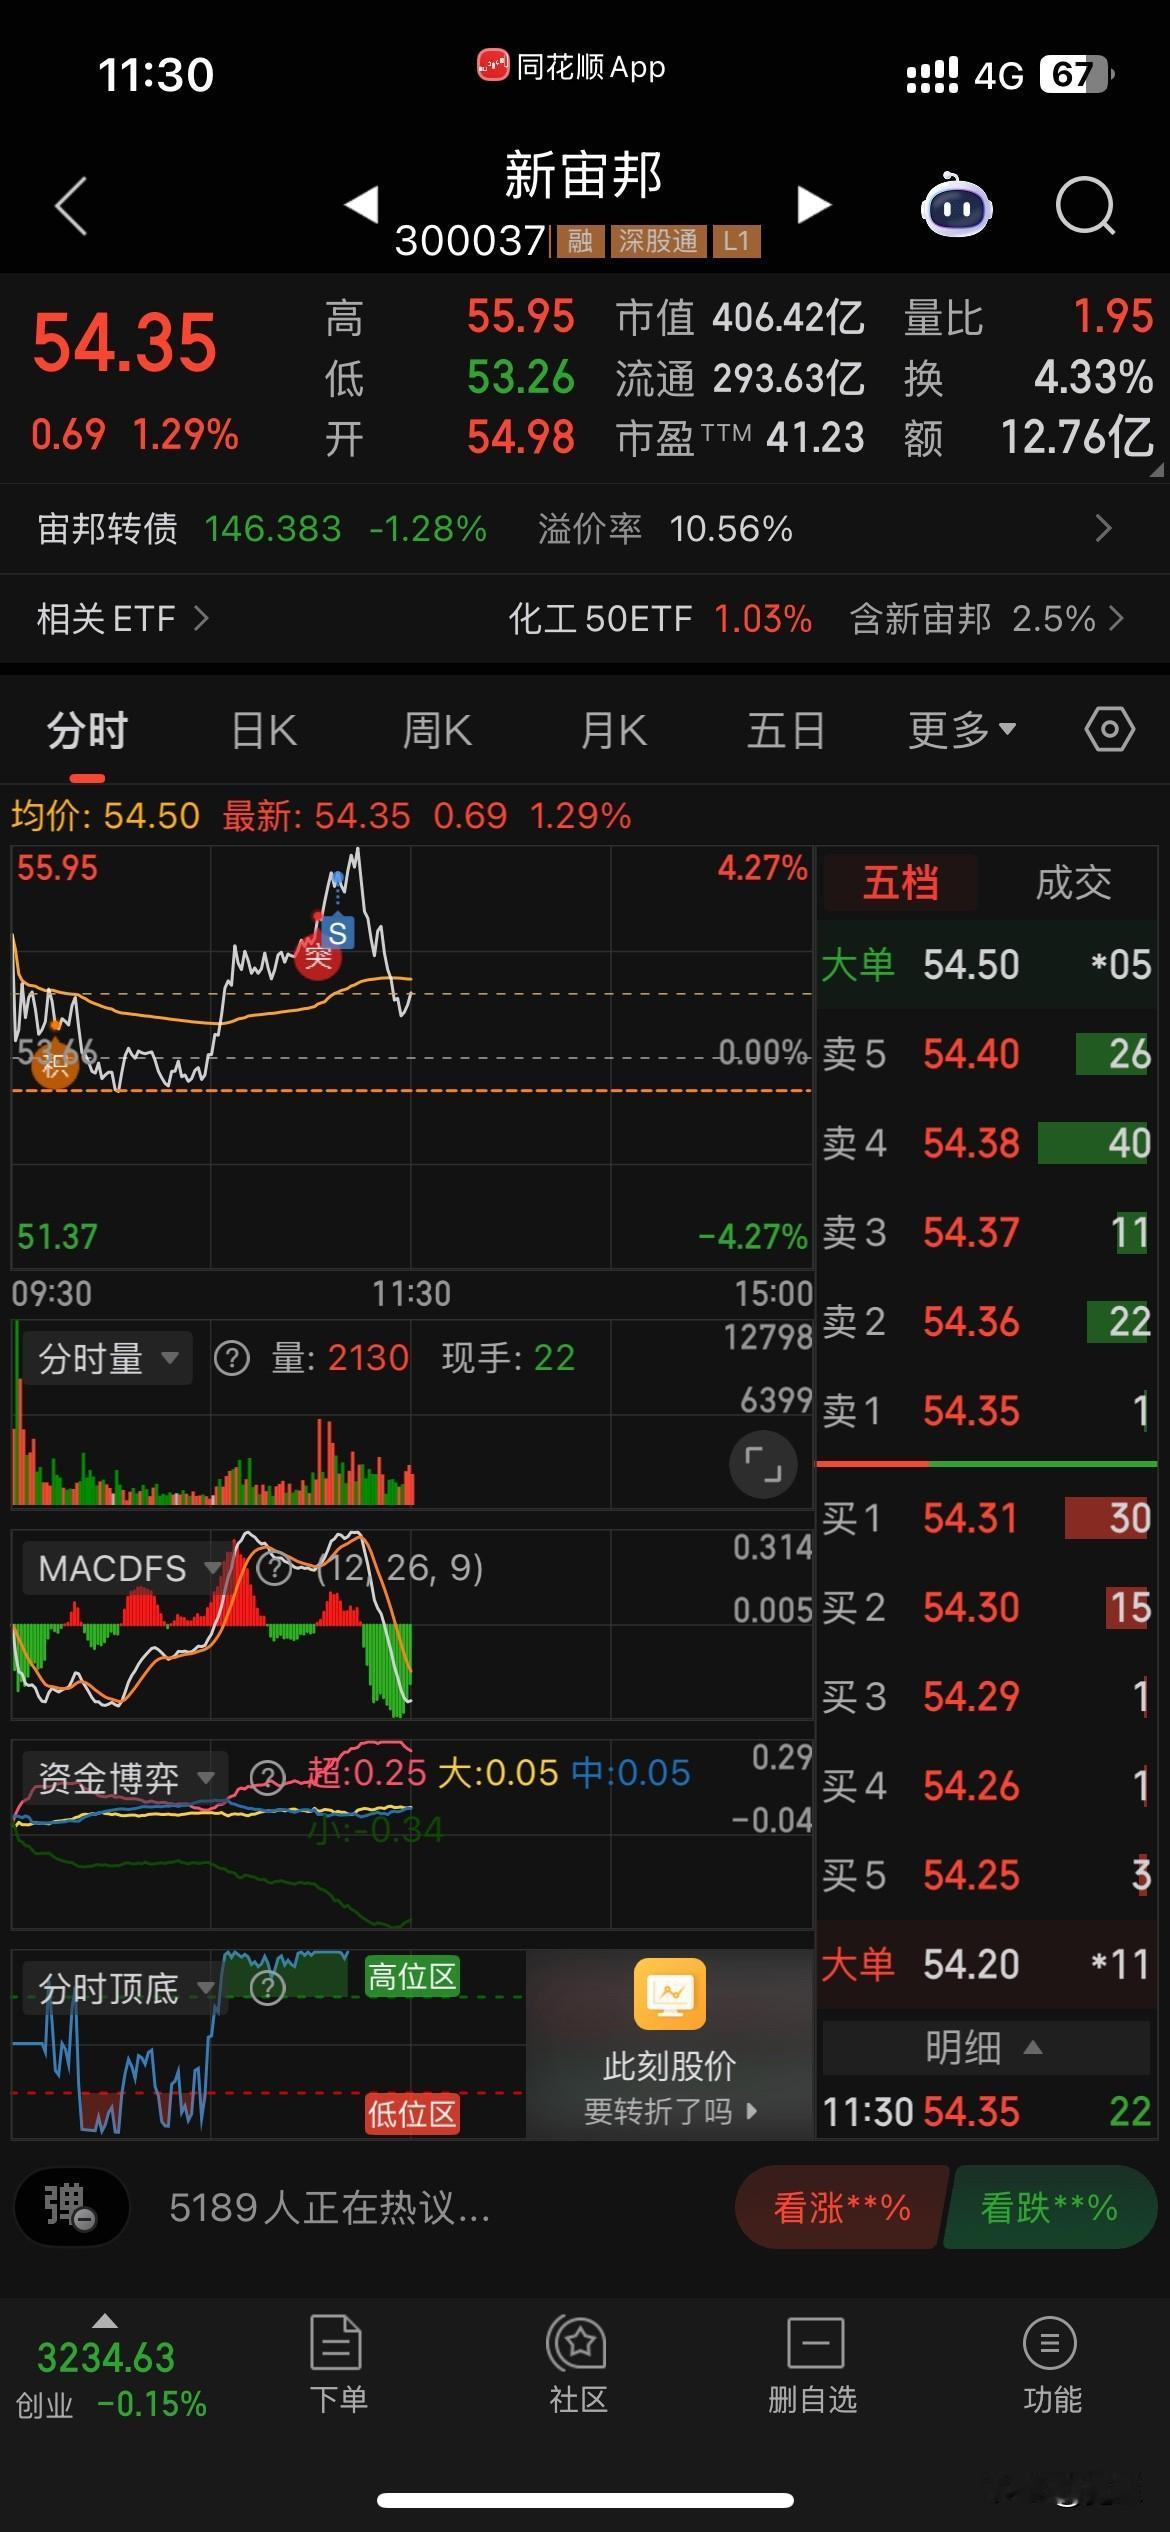This screenshot has height=2532, width=1170.
Task: Tap 卖3 price 54.37 row
Action: tap(986, 1232)
